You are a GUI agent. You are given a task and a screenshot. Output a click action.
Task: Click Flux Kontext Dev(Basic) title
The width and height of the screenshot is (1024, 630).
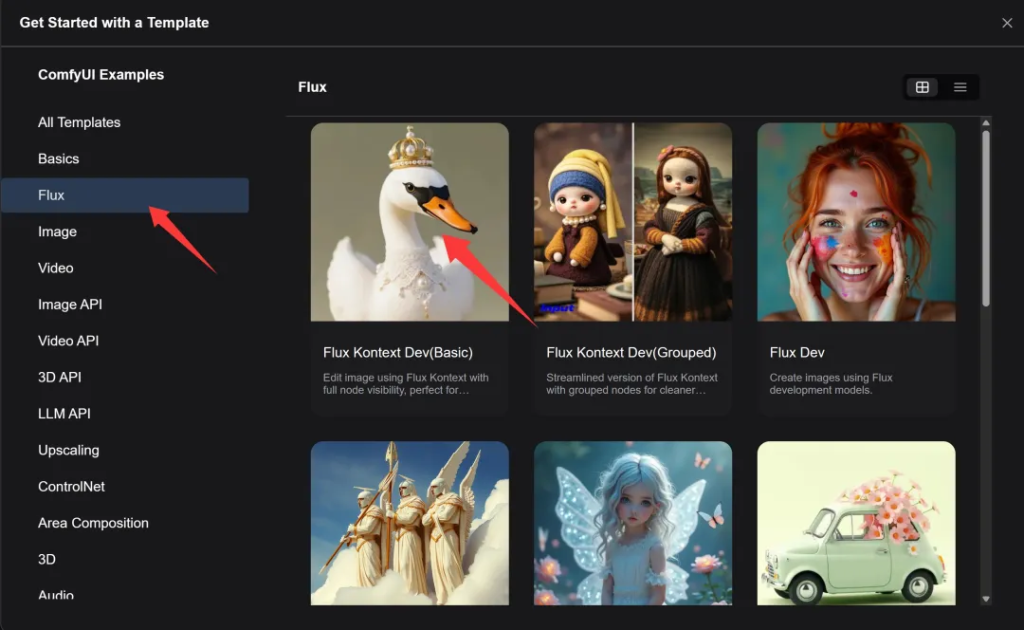398,353
